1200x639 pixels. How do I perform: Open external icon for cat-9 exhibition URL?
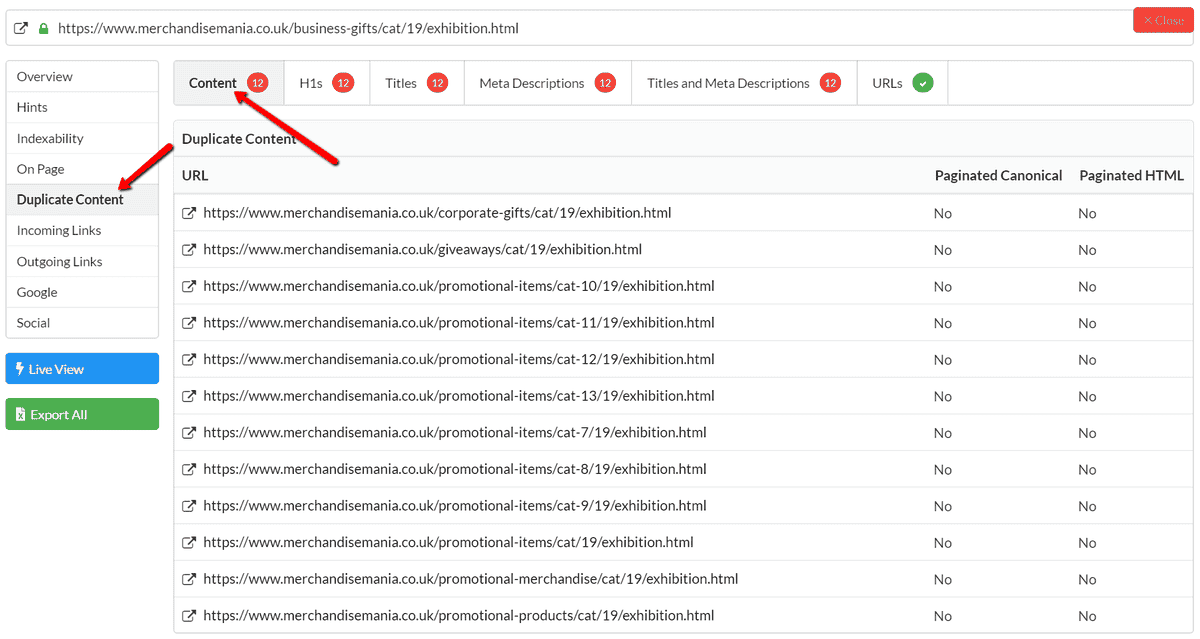tap(189, 506)
